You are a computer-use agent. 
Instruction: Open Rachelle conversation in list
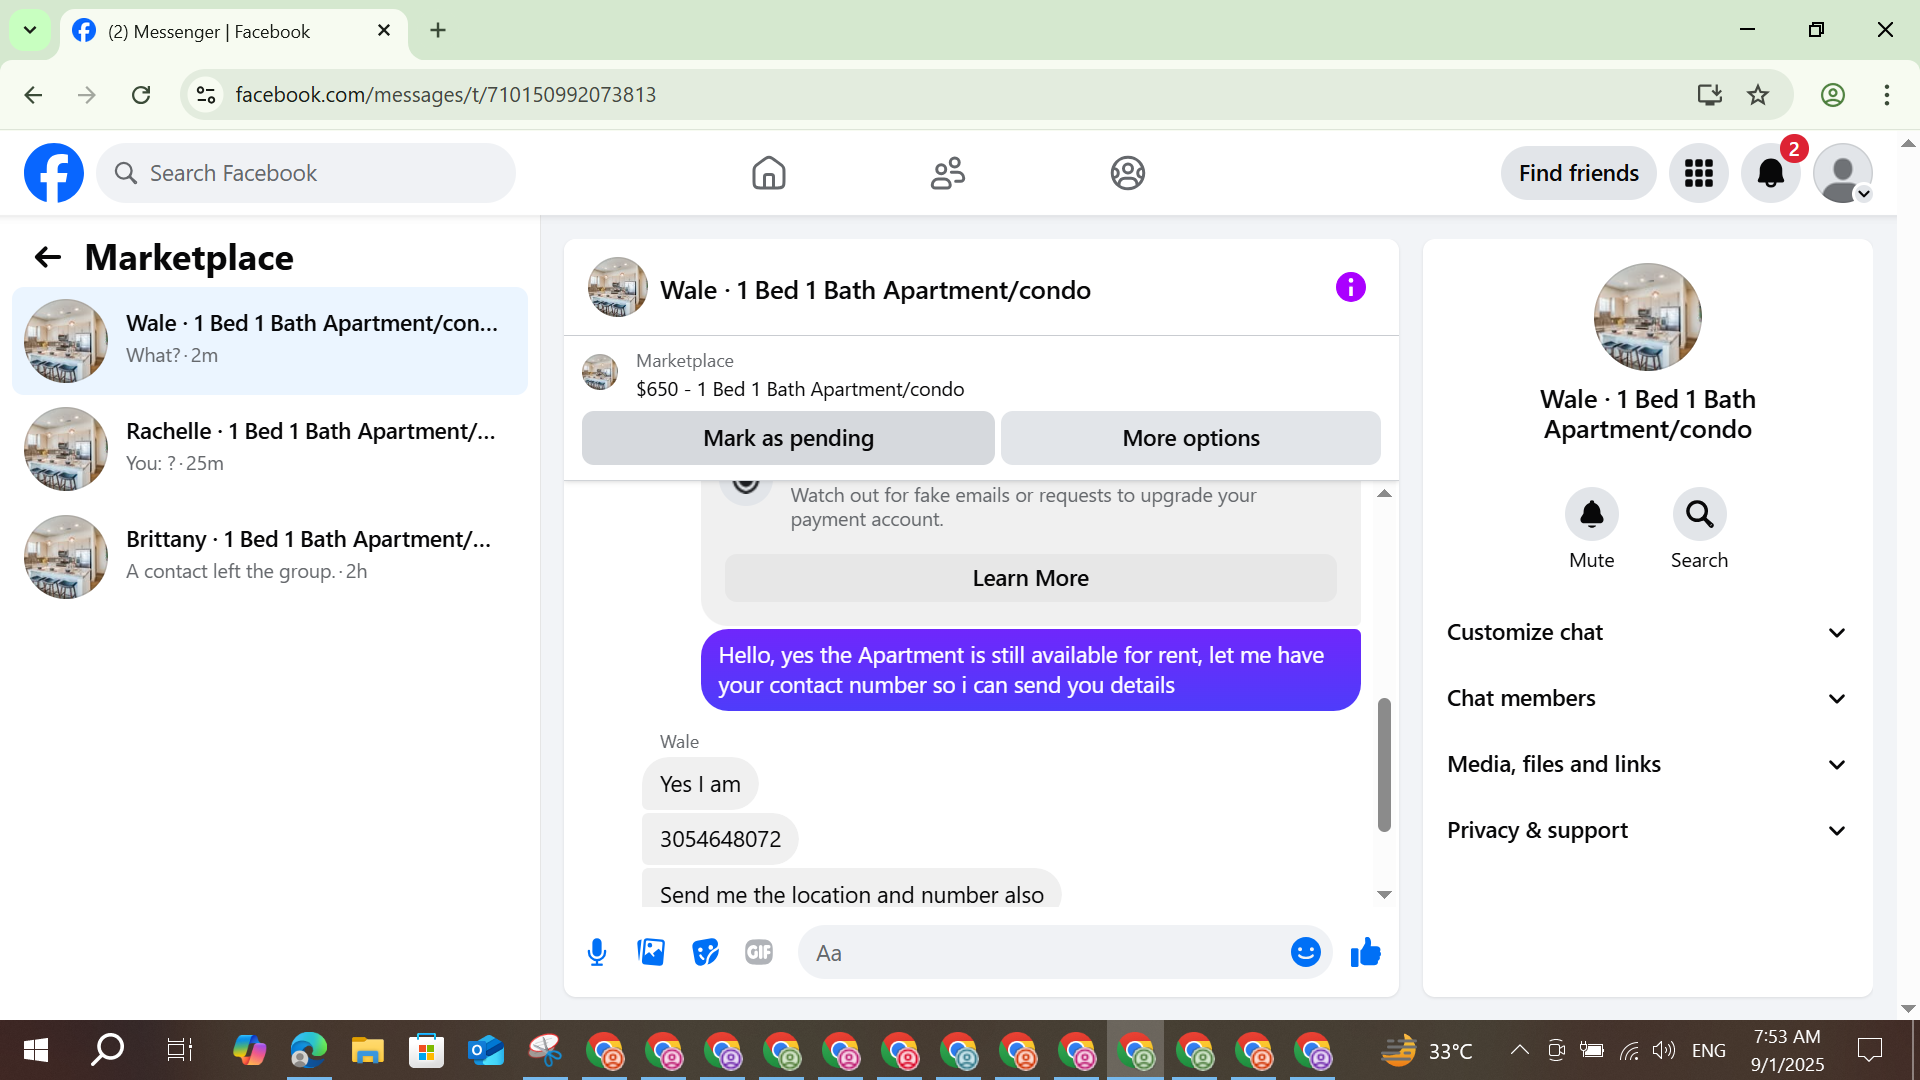[270, 449]
